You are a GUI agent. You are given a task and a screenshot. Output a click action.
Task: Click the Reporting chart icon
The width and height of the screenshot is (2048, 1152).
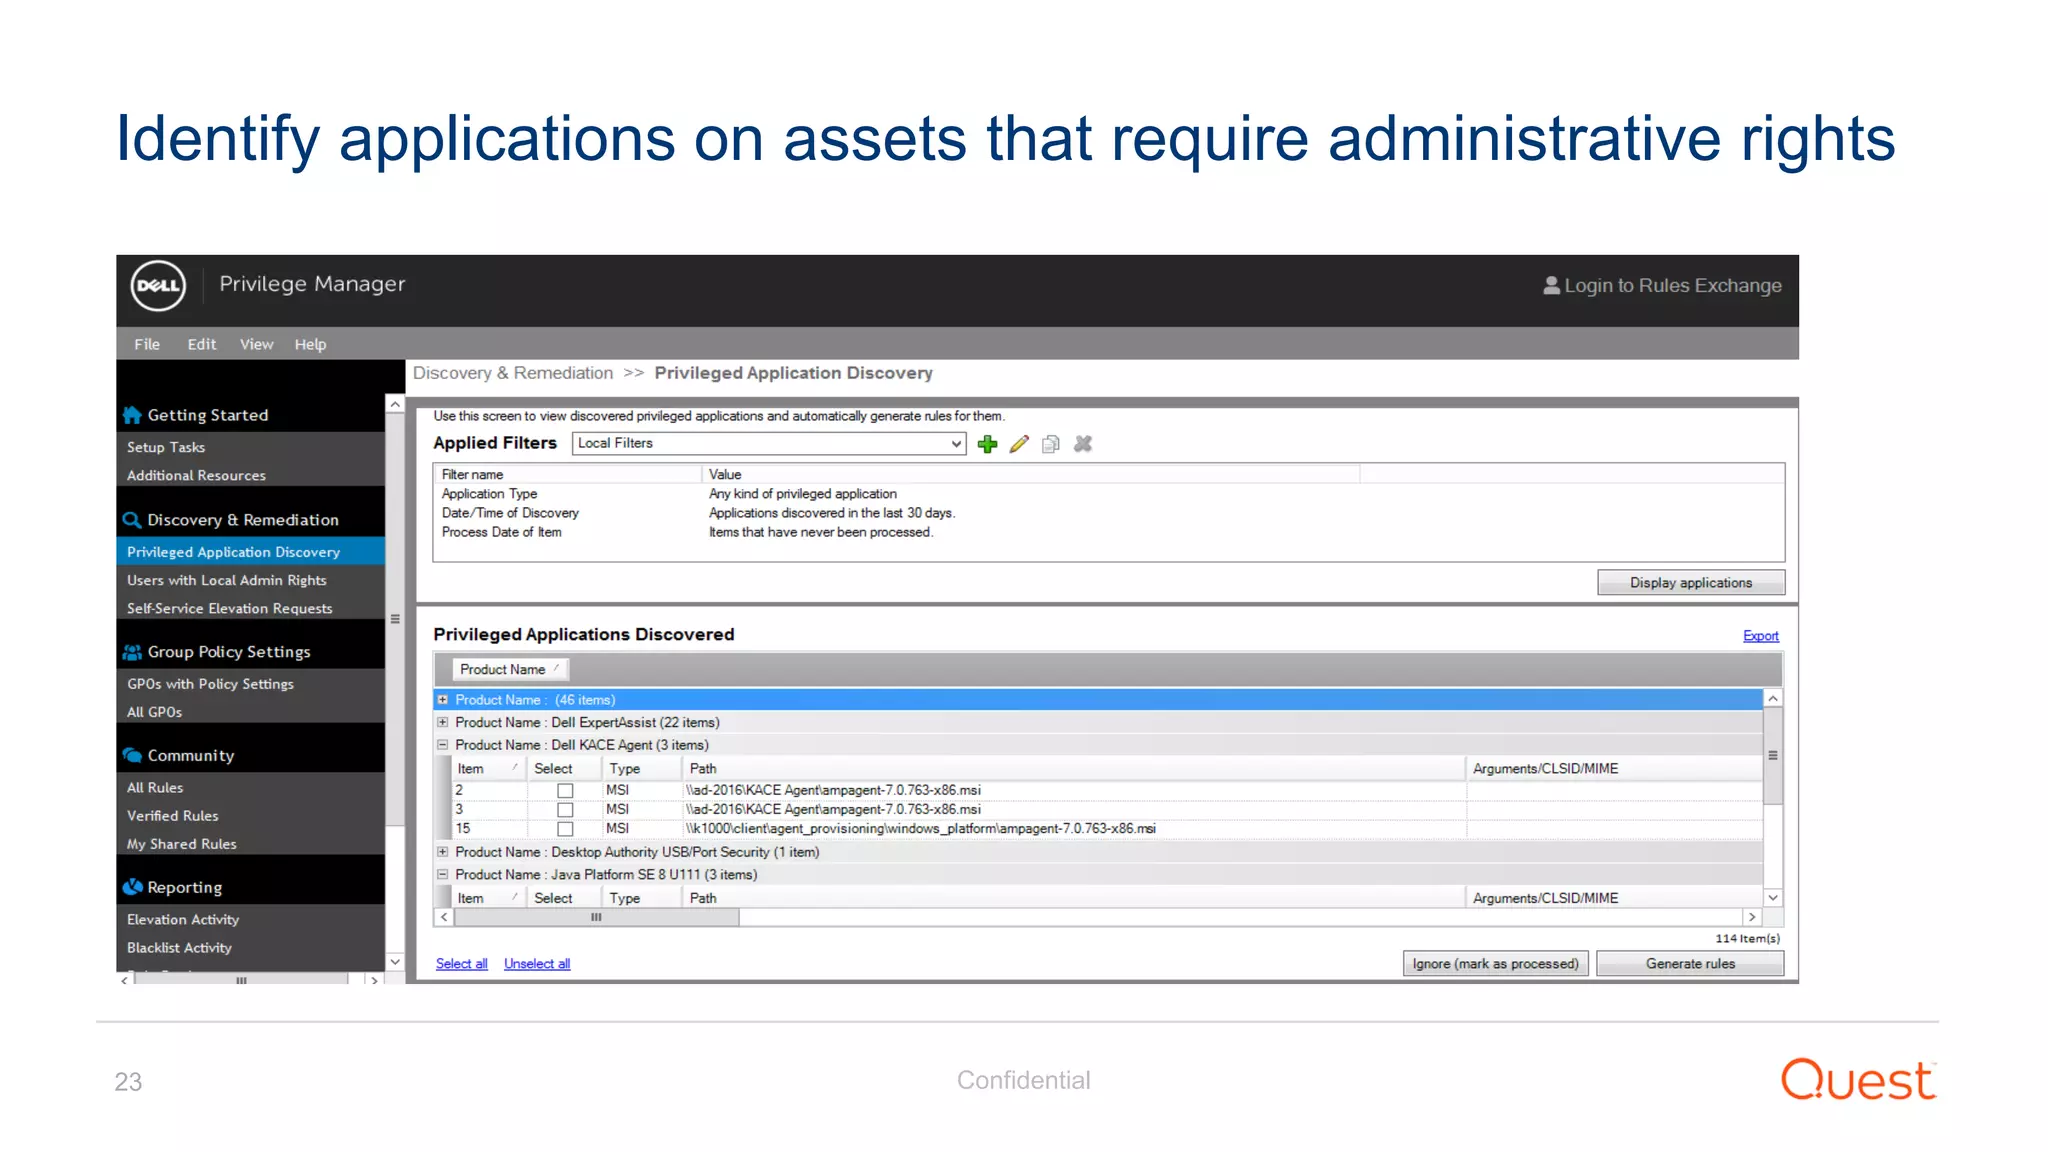132,887
